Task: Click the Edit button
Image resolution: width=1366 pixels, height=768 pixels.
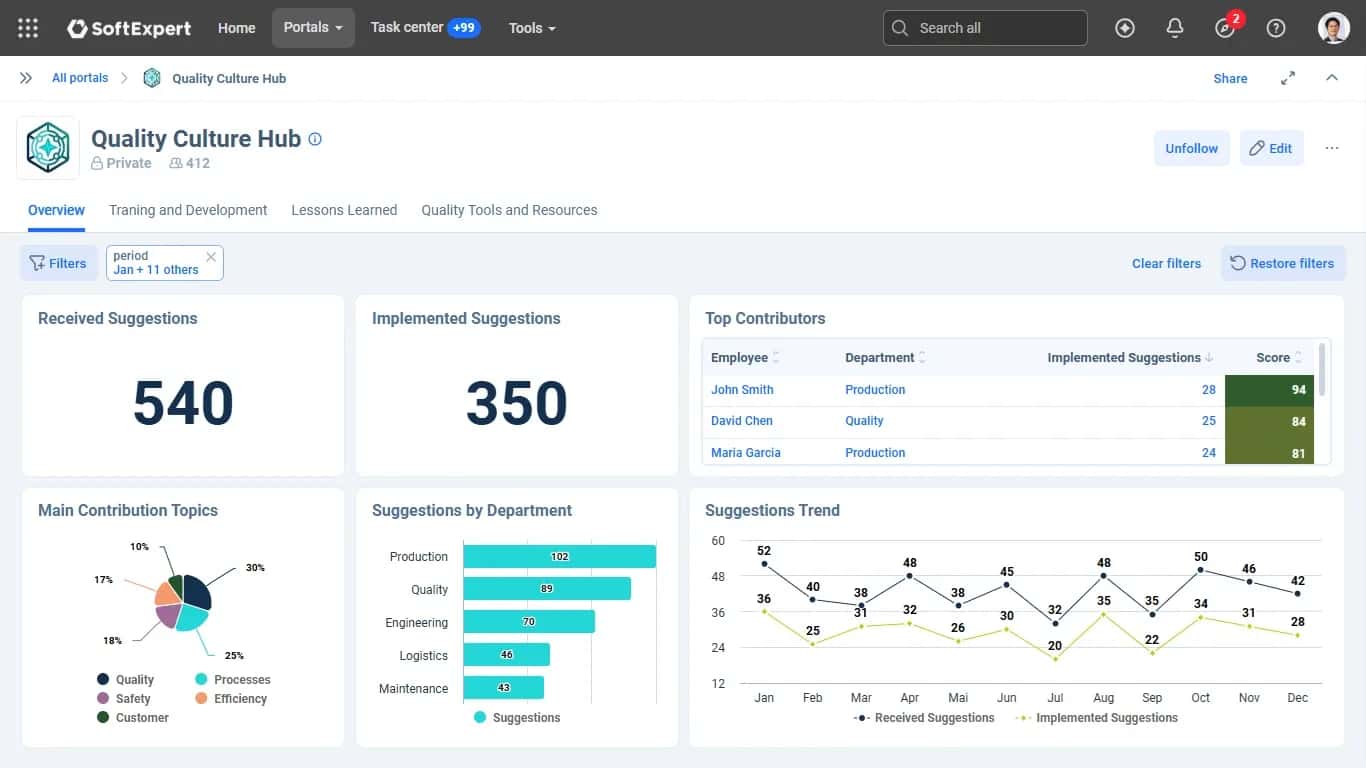Action: click(x=1271, y=148)
